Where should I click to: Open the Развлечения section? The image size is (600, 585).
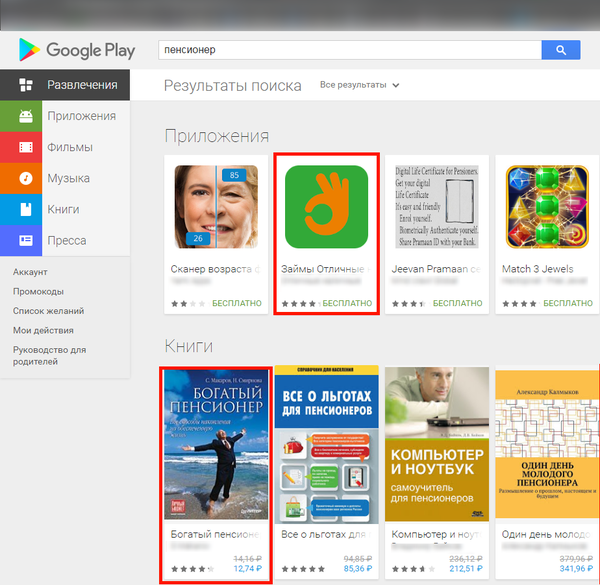[x=66, y=85]
